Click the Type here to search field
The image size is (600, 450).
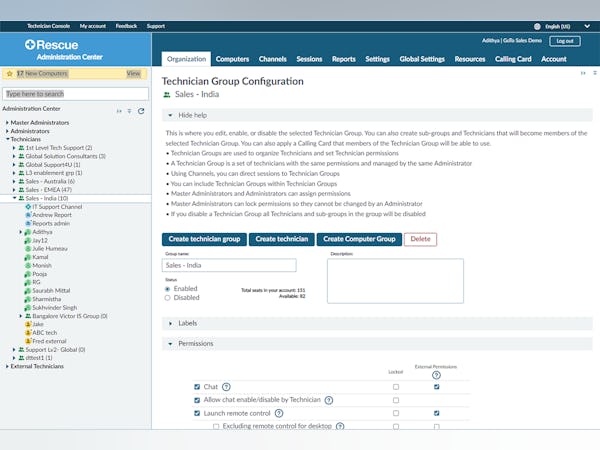75,94
